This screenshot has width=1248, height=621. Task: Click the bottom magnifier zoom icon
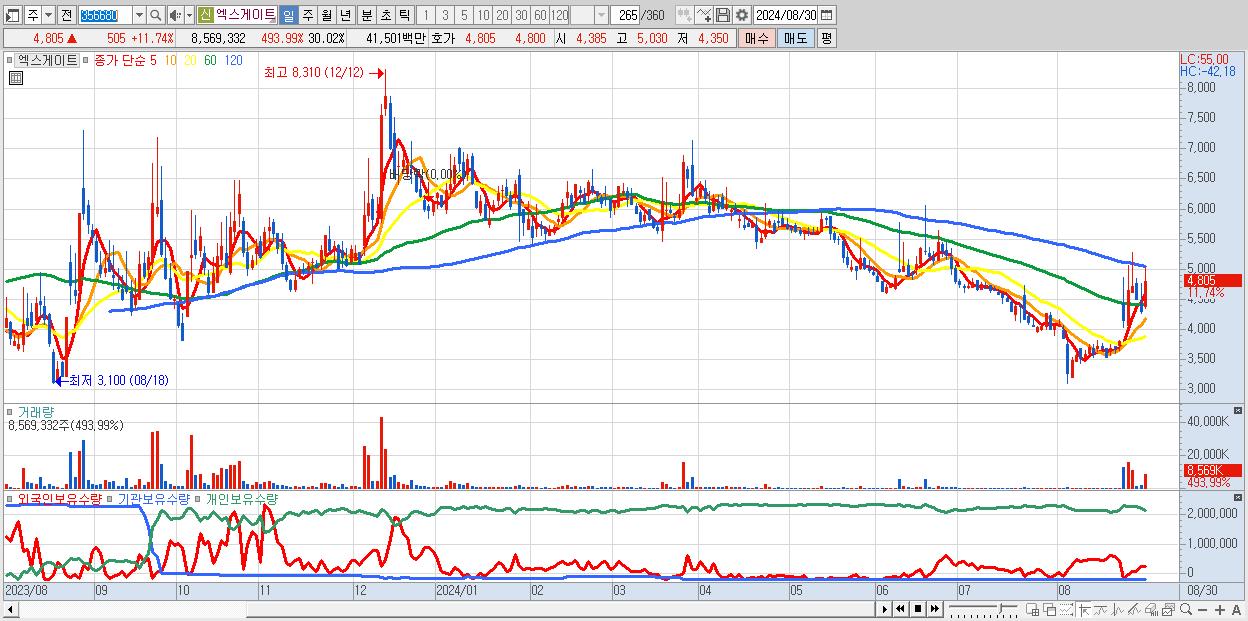coord(1186,609)
